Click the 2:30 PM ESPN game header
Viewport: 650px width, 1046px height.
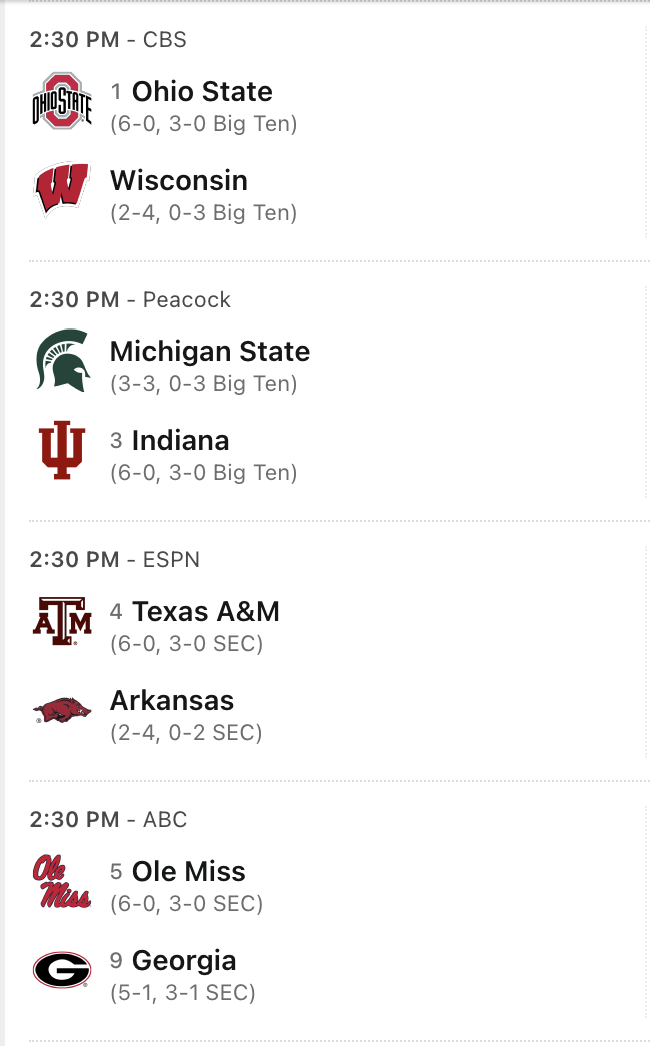tap(114, 560)
